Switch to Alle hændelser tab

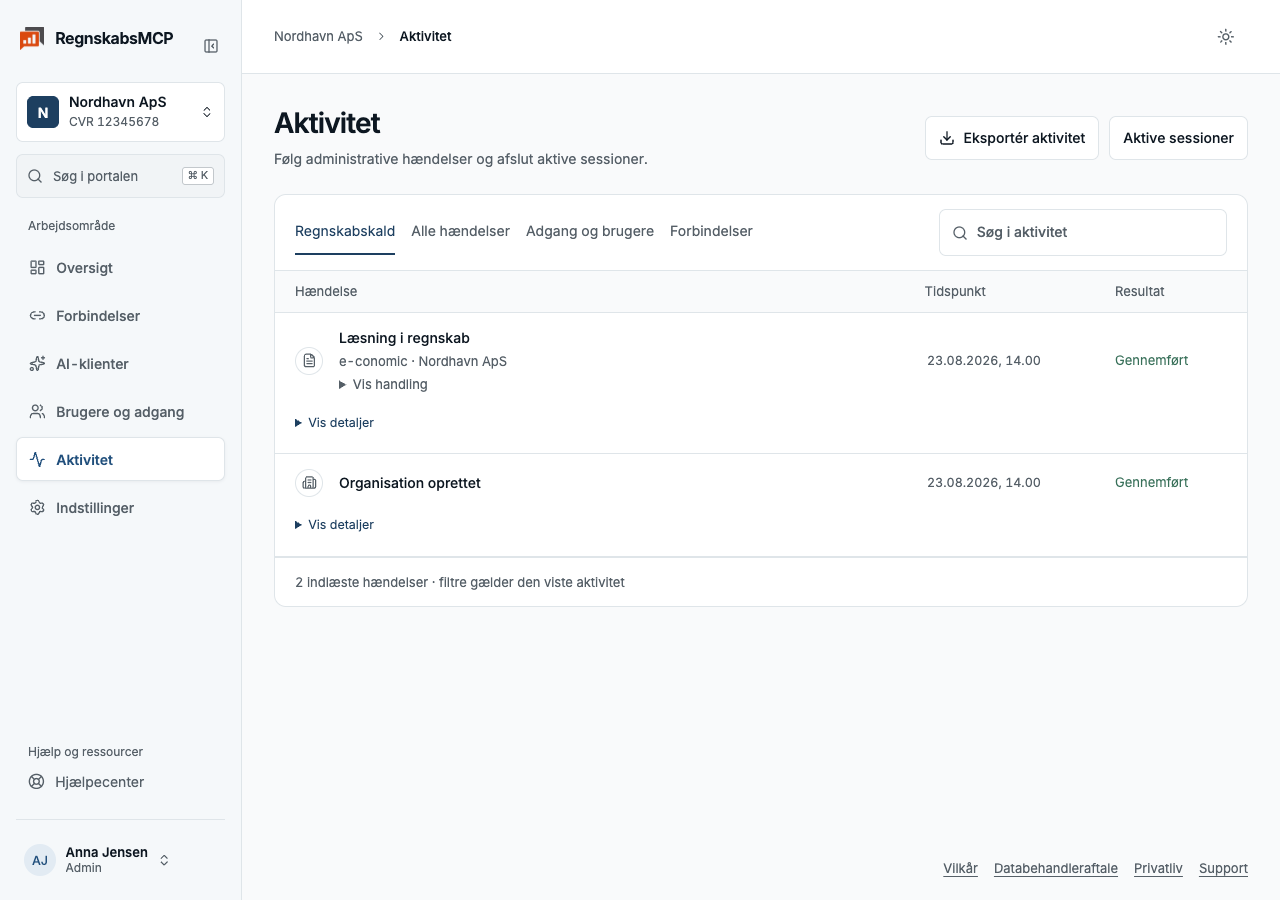tap(460, 231)
